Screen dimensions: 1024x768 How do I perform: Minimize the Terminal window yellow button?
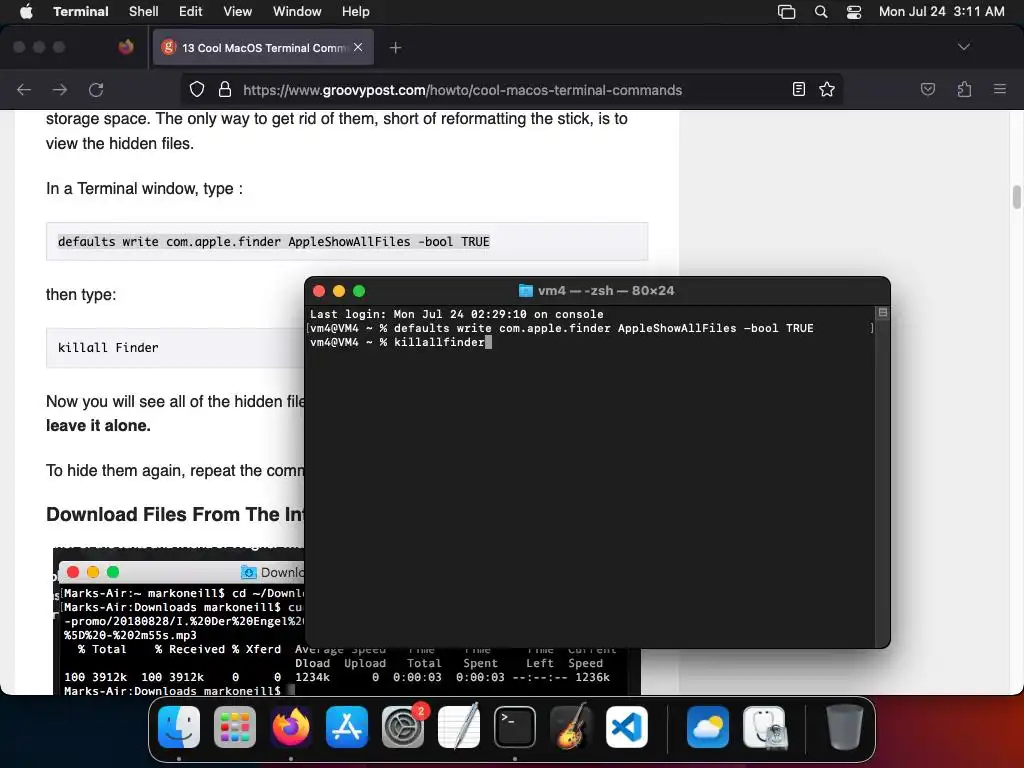(x=339, y=291)
